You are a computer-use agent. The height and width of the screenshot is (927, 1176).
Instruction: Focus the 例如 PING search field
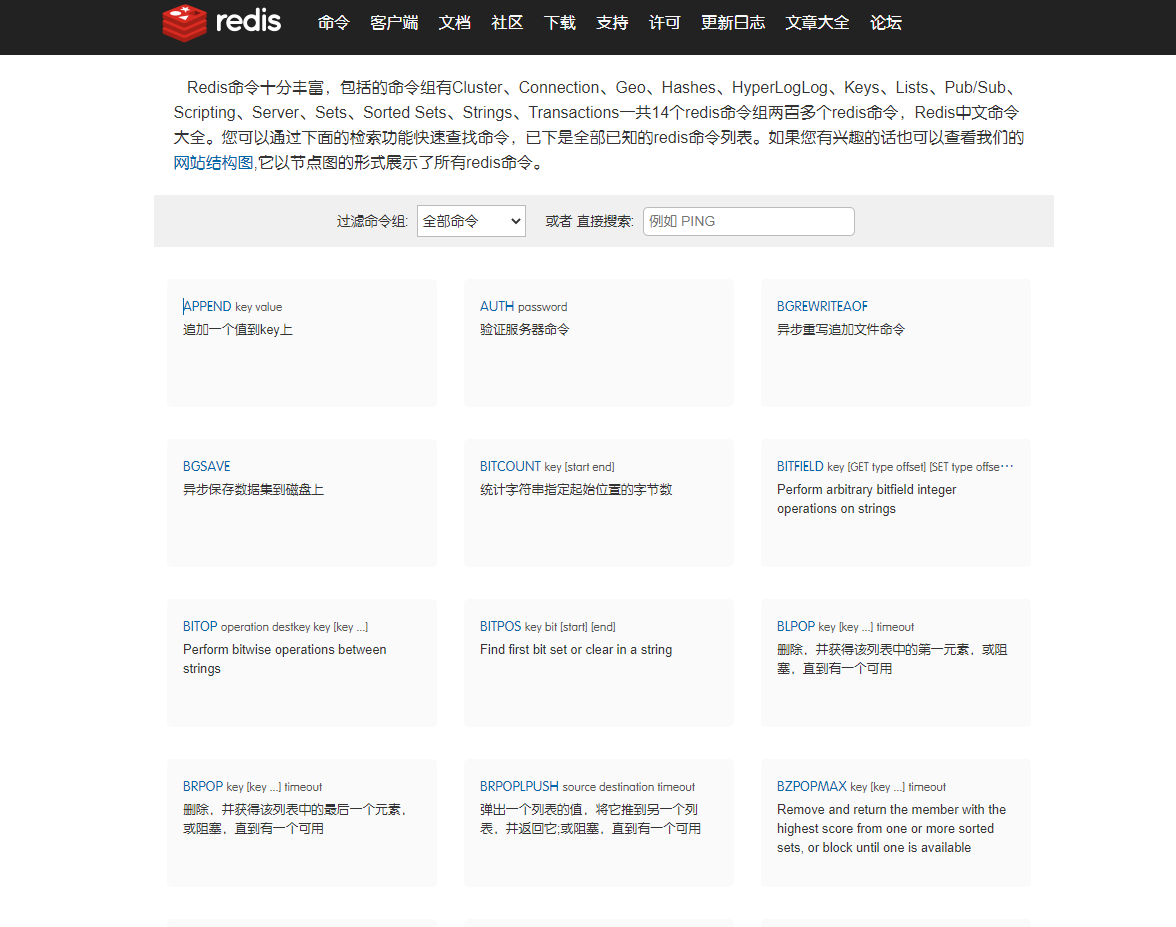pyautogui.click(x=748, y=221)
